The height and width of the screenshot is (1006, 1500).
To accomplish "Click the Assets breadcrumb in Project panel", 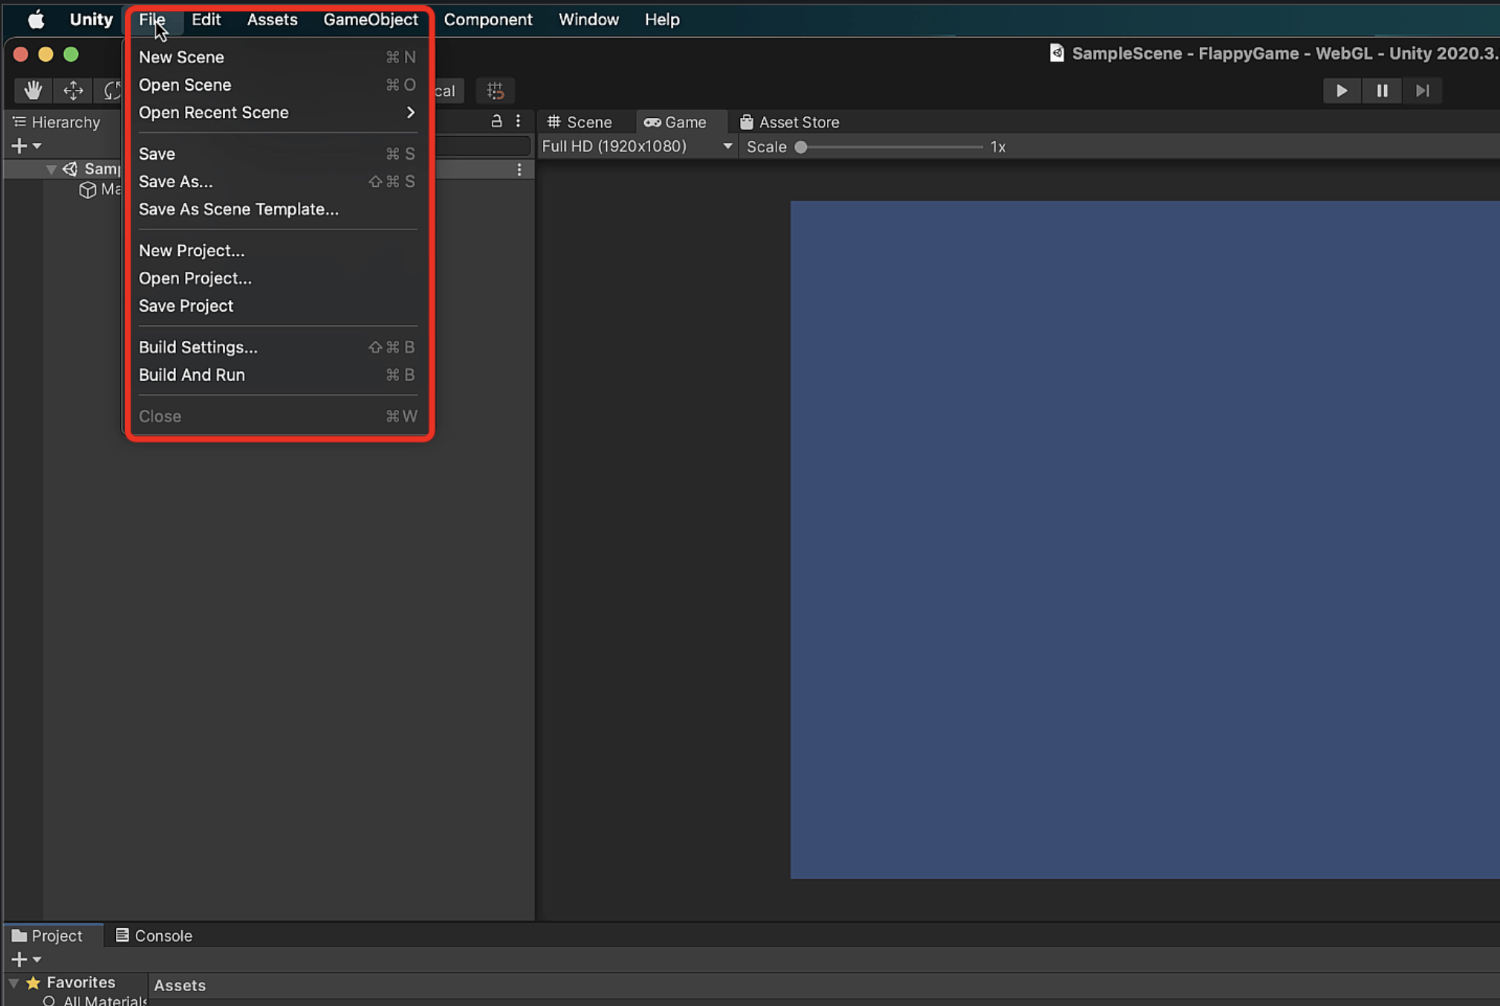I will 180,986.
